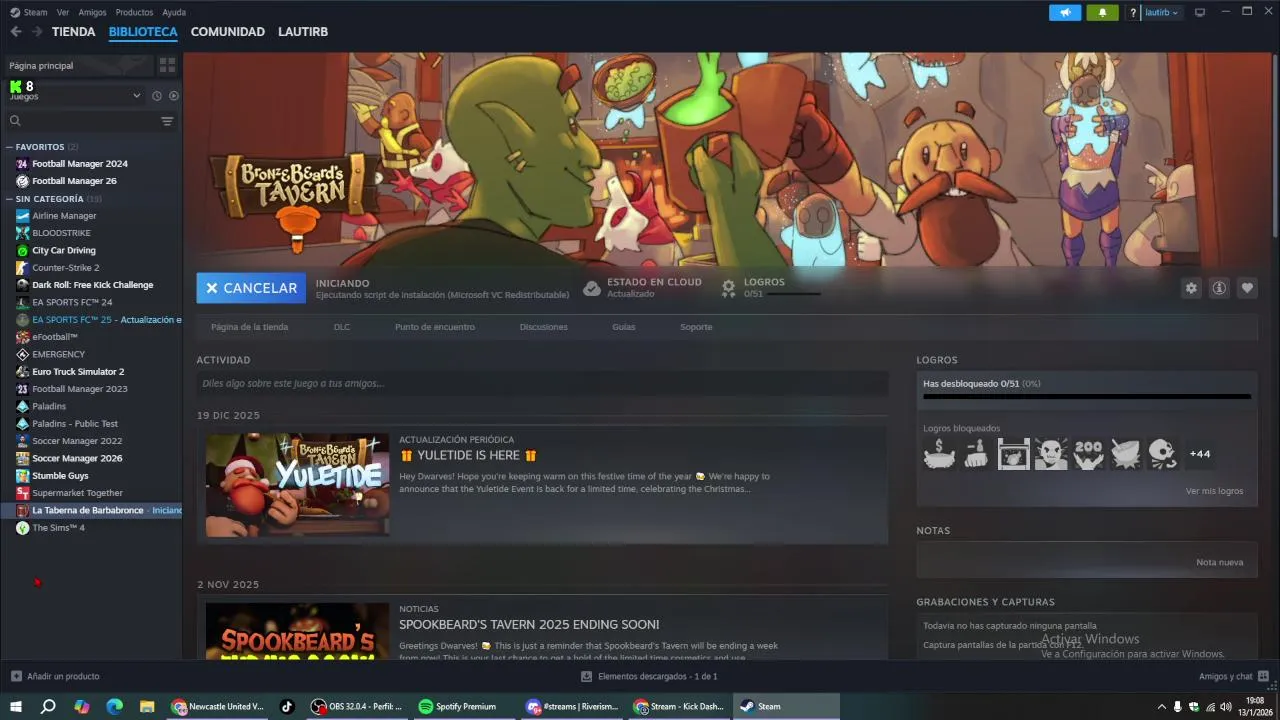Create a Nota nueva
Image resolution: width=1280 pixels, height=720 pixels.
click(x=1219, y=562)
